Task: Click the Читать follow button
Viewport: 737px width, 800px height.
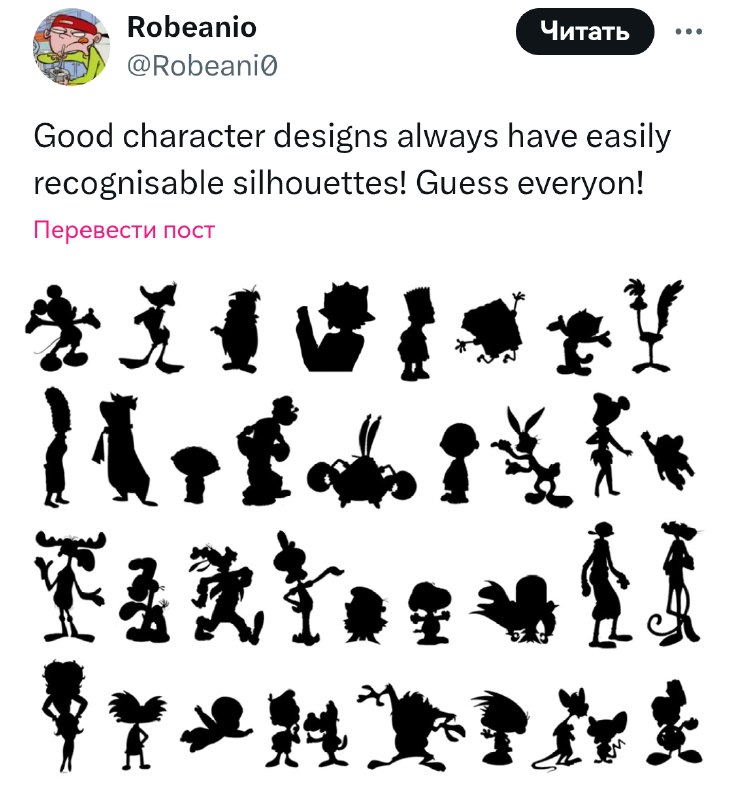Action: pyautogui.click(x=584, y=32)
